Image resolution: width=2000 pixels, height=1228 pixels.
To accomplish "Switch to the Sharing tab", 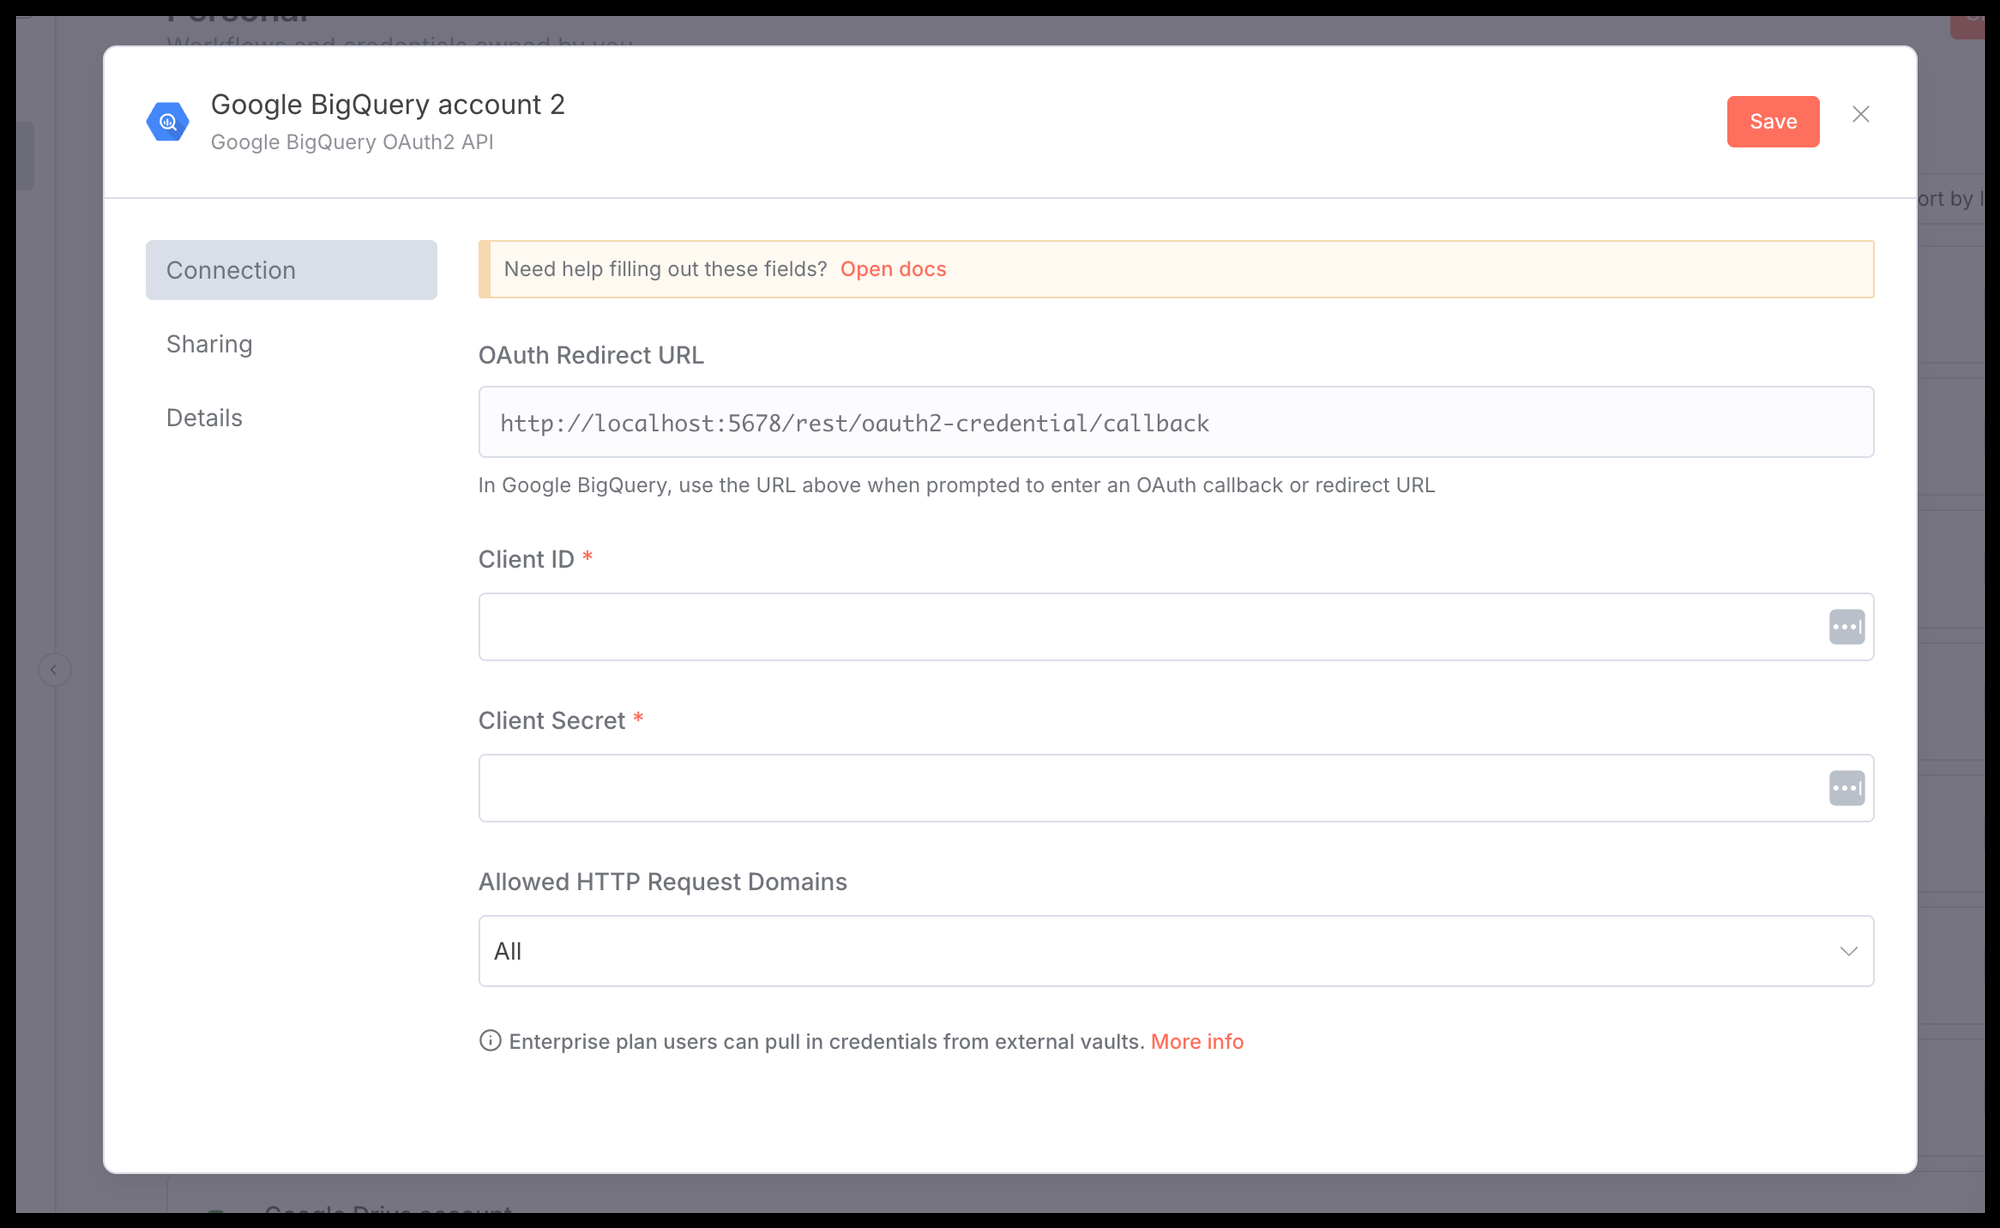I will pyautogui.click(x=210, y=344).
